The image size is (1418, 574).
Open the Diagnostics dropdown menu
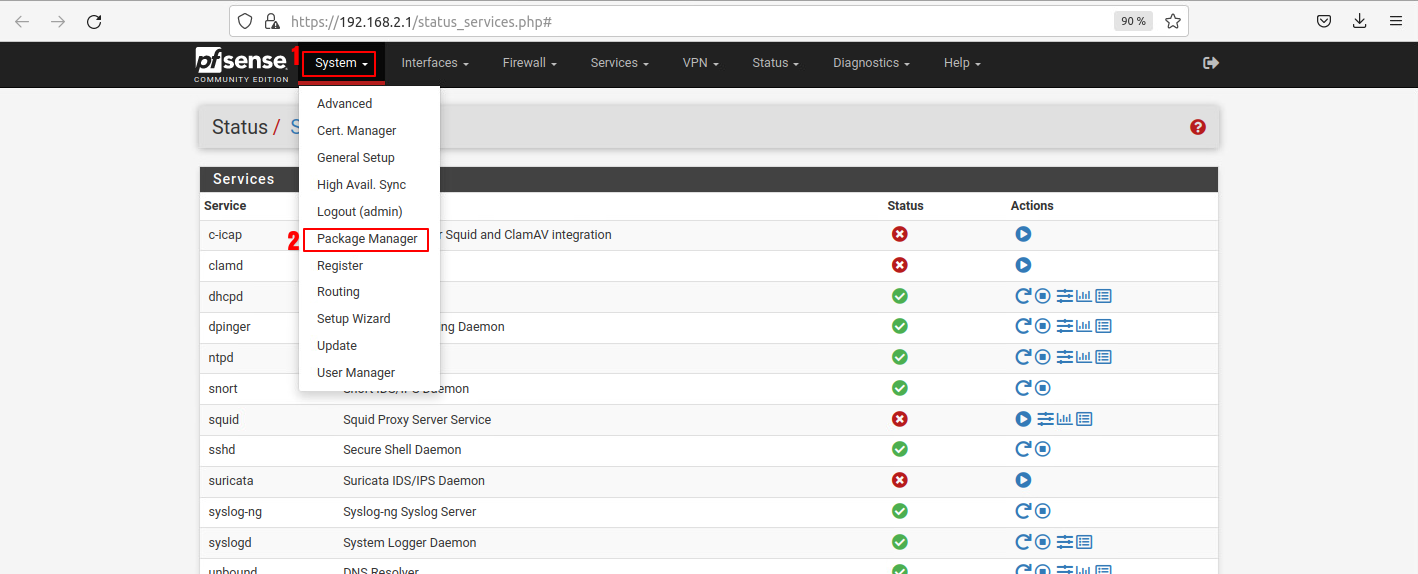[871, 63]
